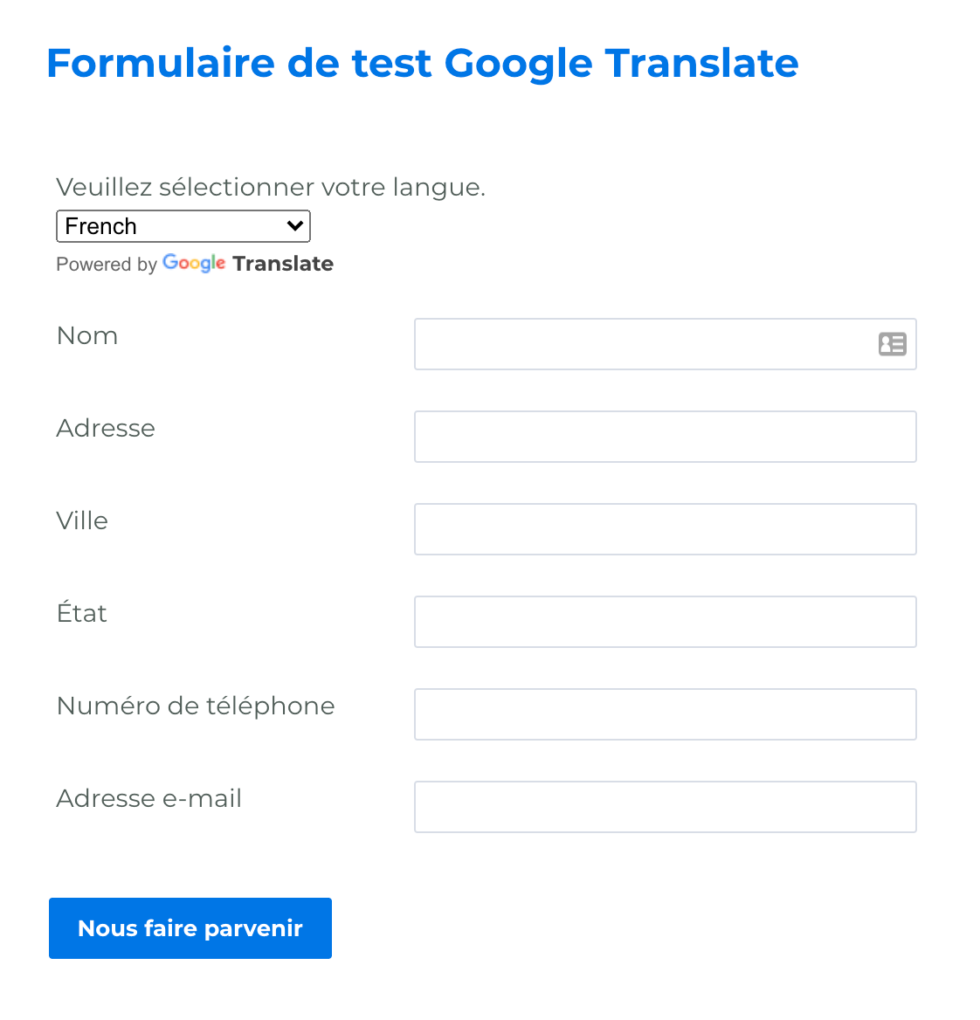Click the État input field

click(x=665, y=621)
